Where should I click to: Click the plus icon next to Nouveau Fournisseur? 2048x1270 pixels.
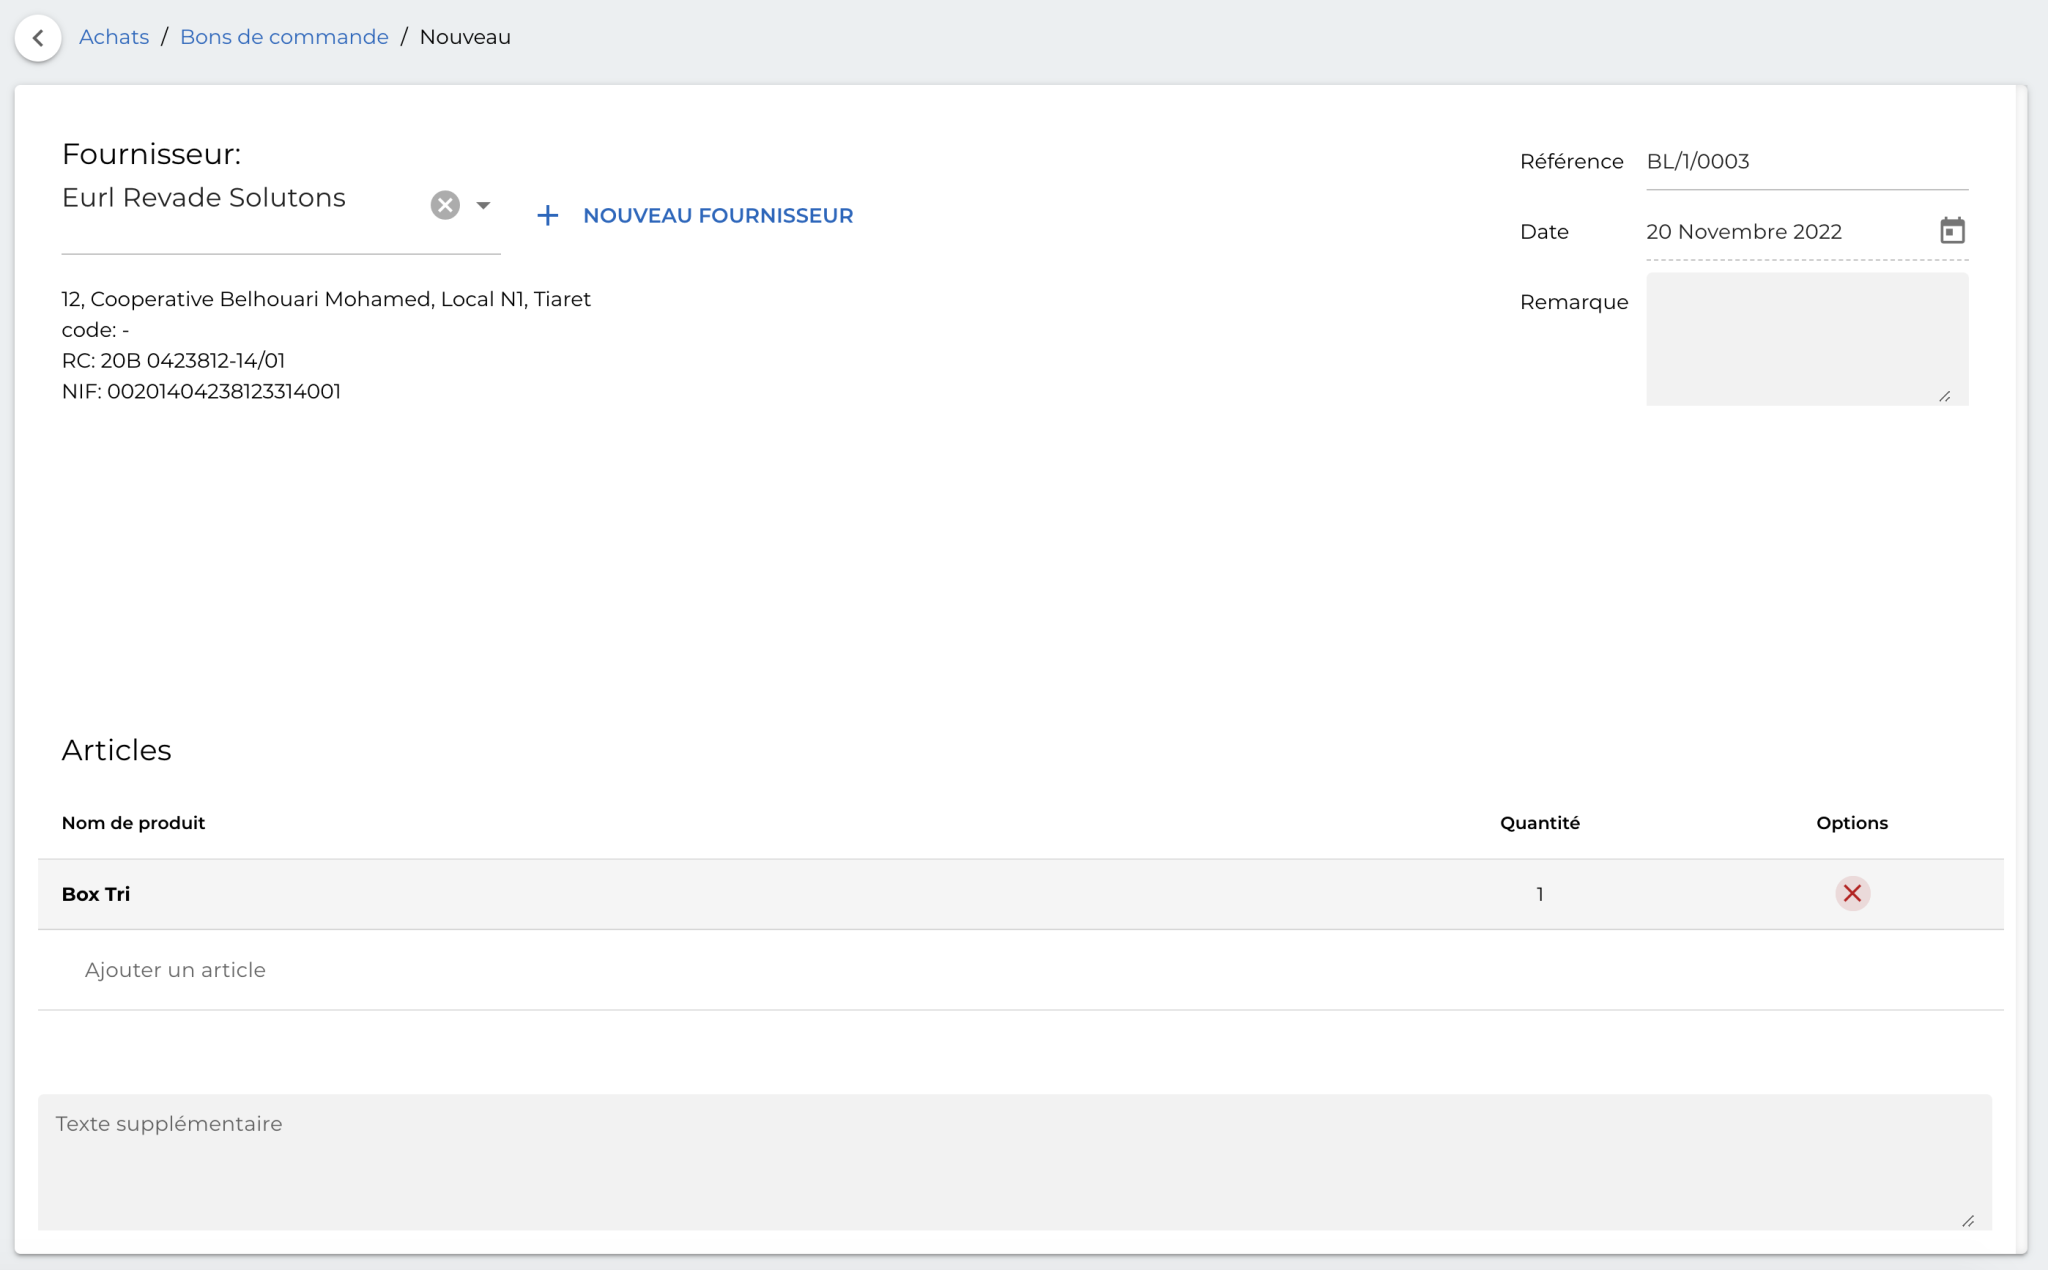point(549,215)
